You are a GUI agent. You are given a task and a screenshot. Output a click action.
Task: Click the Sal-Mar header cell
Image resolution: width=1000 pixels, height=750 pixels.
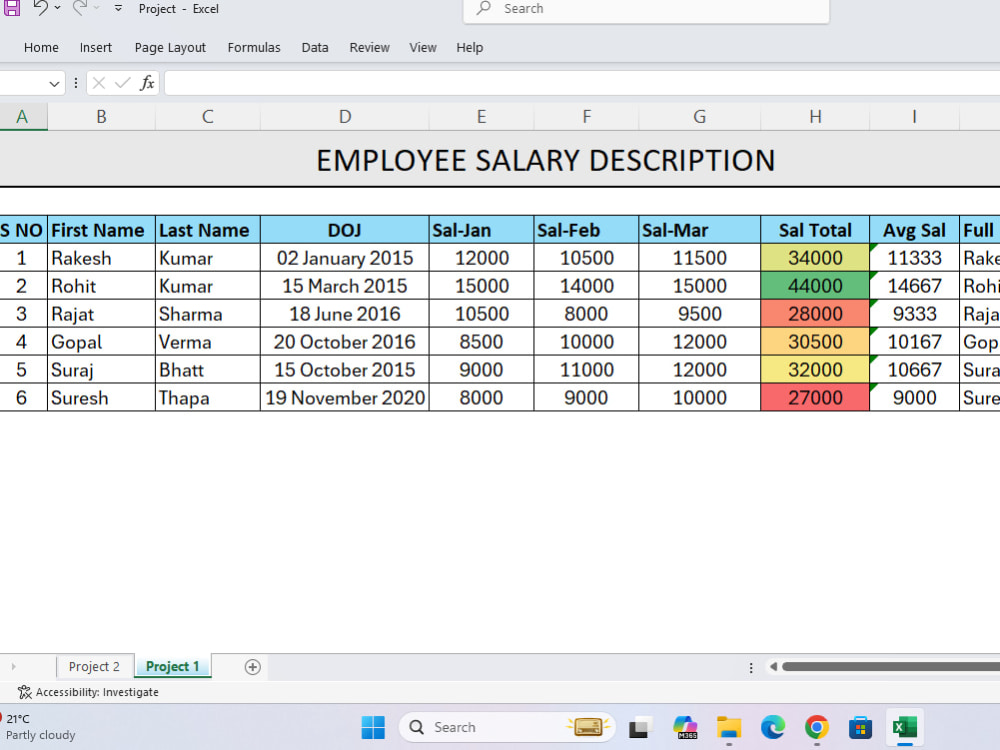[x=699, y=230]
